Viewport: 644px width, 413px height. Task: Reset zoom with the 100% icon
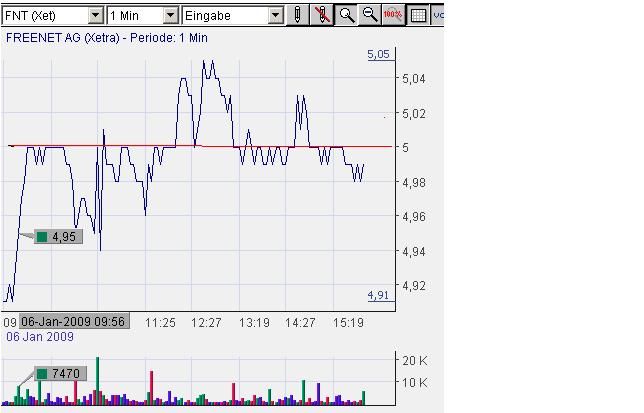393,16
